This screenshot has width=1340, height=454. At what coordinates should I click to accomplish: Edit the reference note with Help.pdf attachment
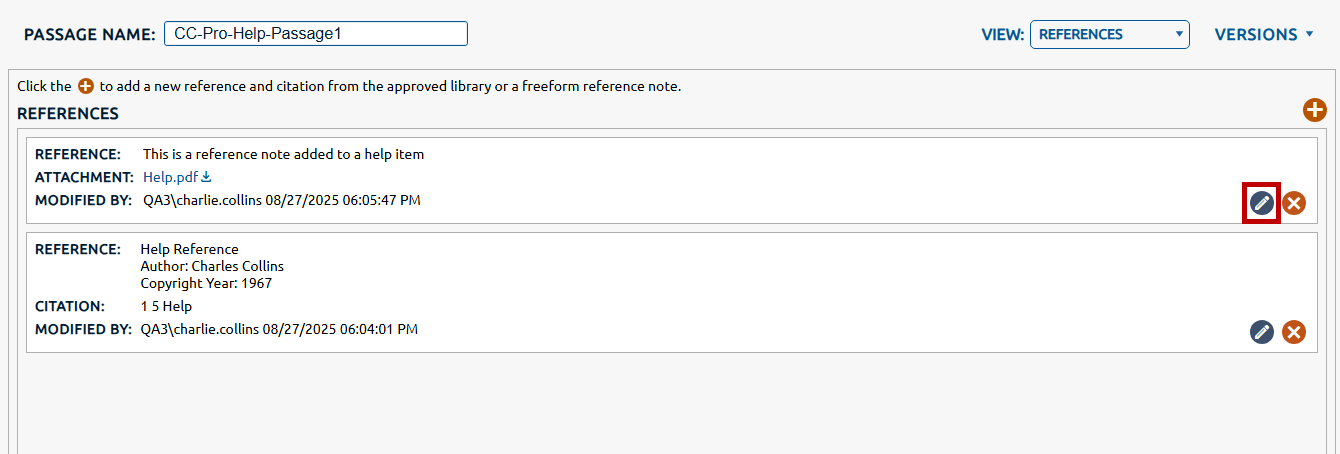coord(1262,203)
